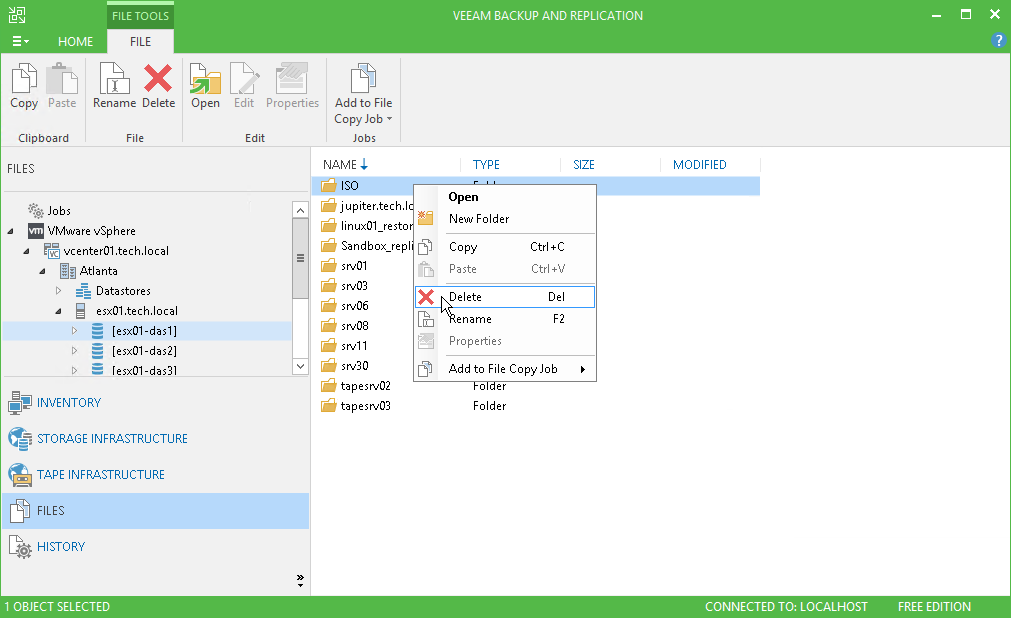Click the Storage Infrastructure view icon
Image resolution: width=1011 pixels, height=618 pixels.
[x=20, y=439]
